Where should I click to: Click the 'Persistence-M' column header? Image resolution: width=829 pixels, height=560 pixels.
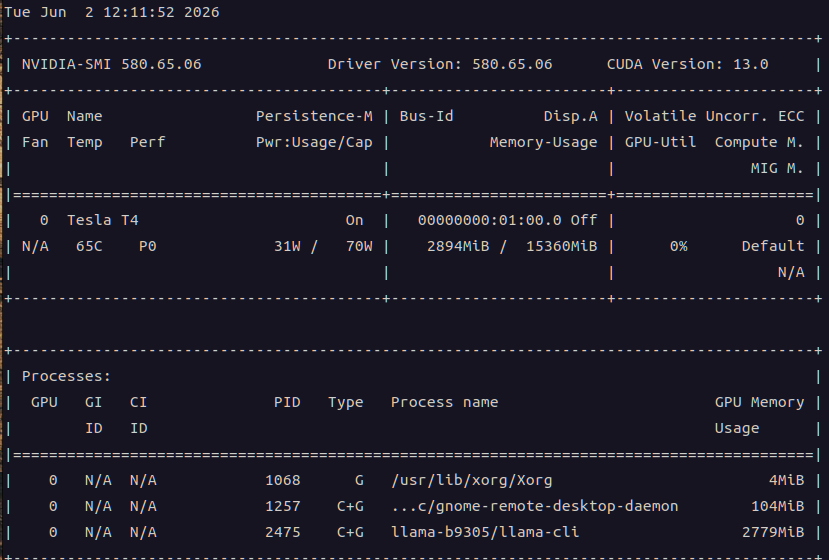[314, 116]
